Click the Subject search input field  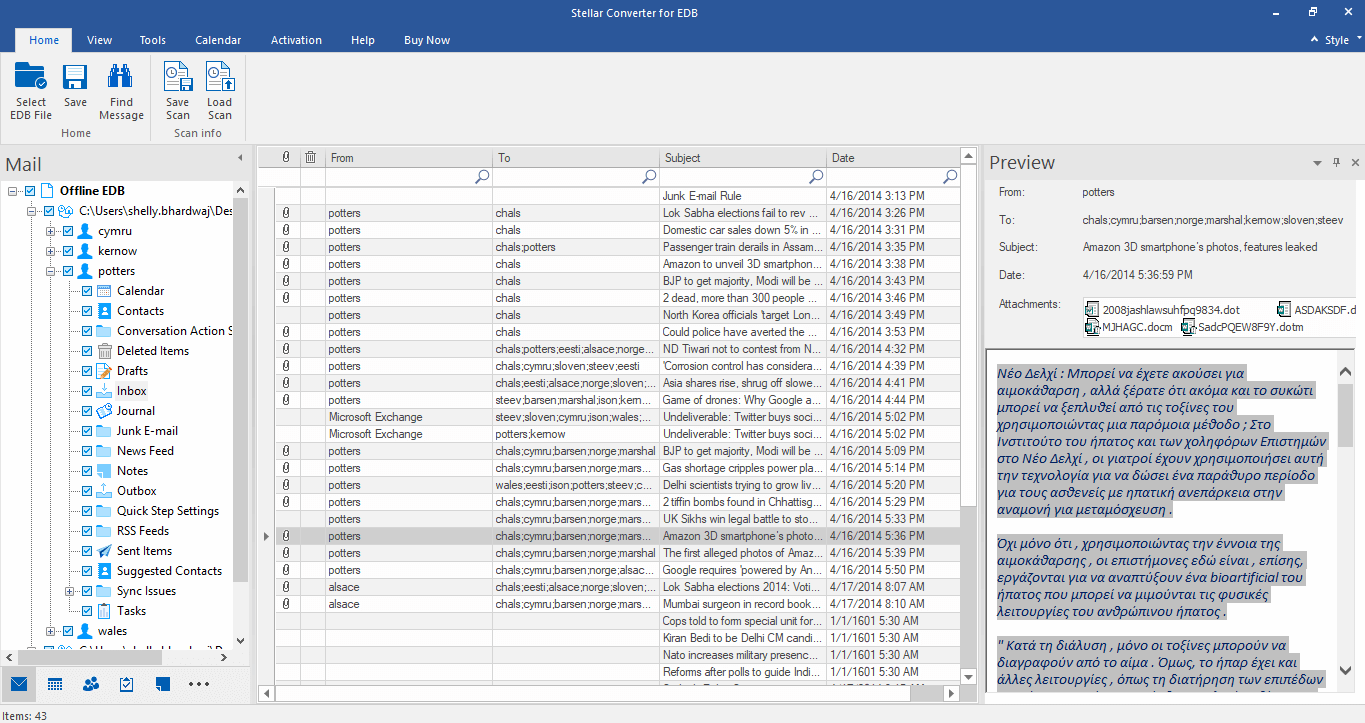tap(734, 177)
